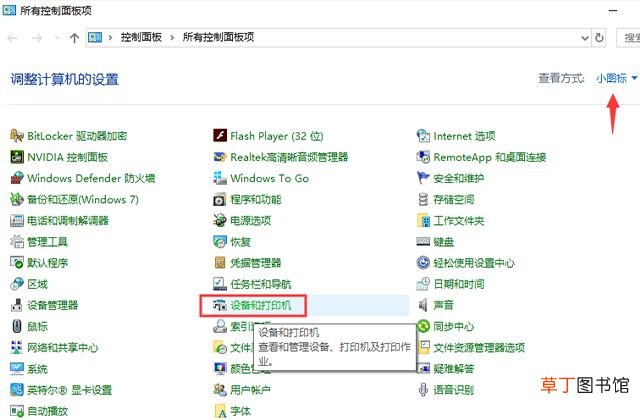
Task: Expand chevron before 控制面板 breadcrumb
Action: tap(110, 38)
